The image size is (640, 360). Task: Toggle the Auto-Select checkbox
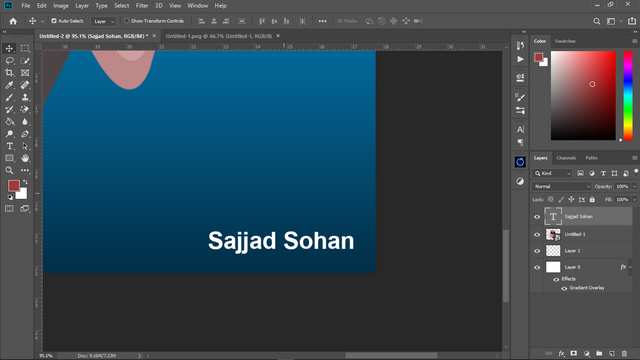(x=54, y=21)
